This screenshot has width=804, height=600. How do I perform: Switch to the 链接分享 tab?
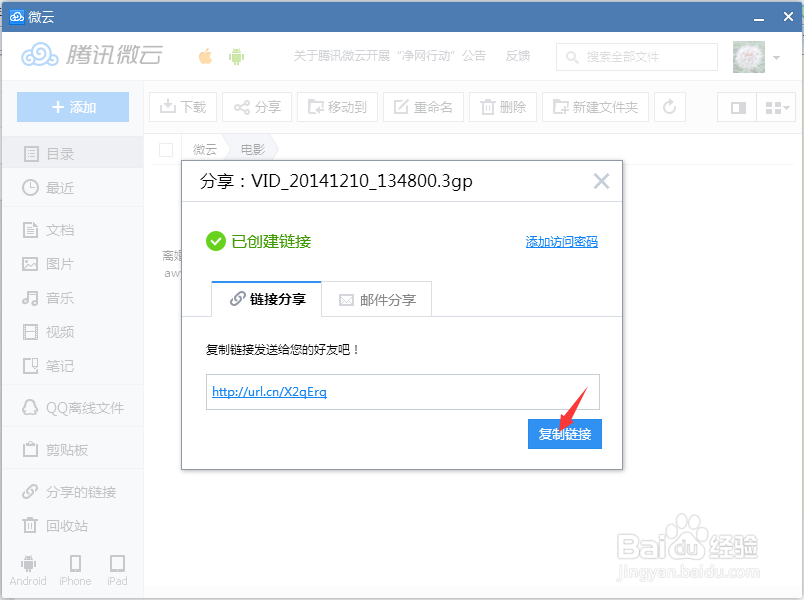pos(267,299)
